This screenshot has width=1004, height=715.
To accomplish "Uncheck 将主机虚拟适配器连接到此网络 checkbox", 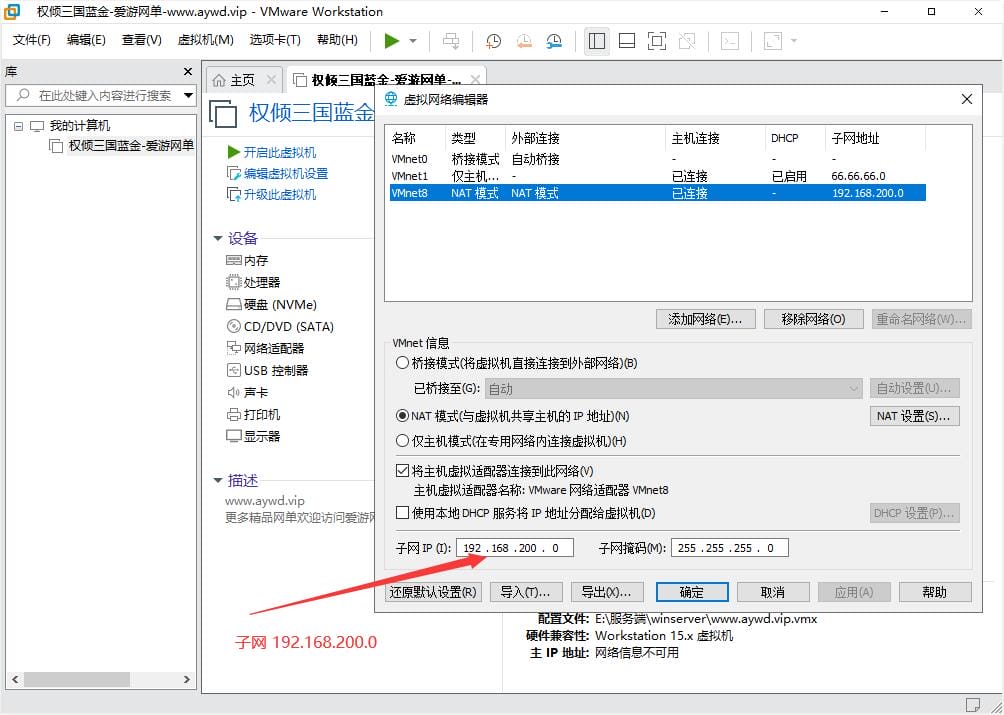I will (x=403, y=471).
